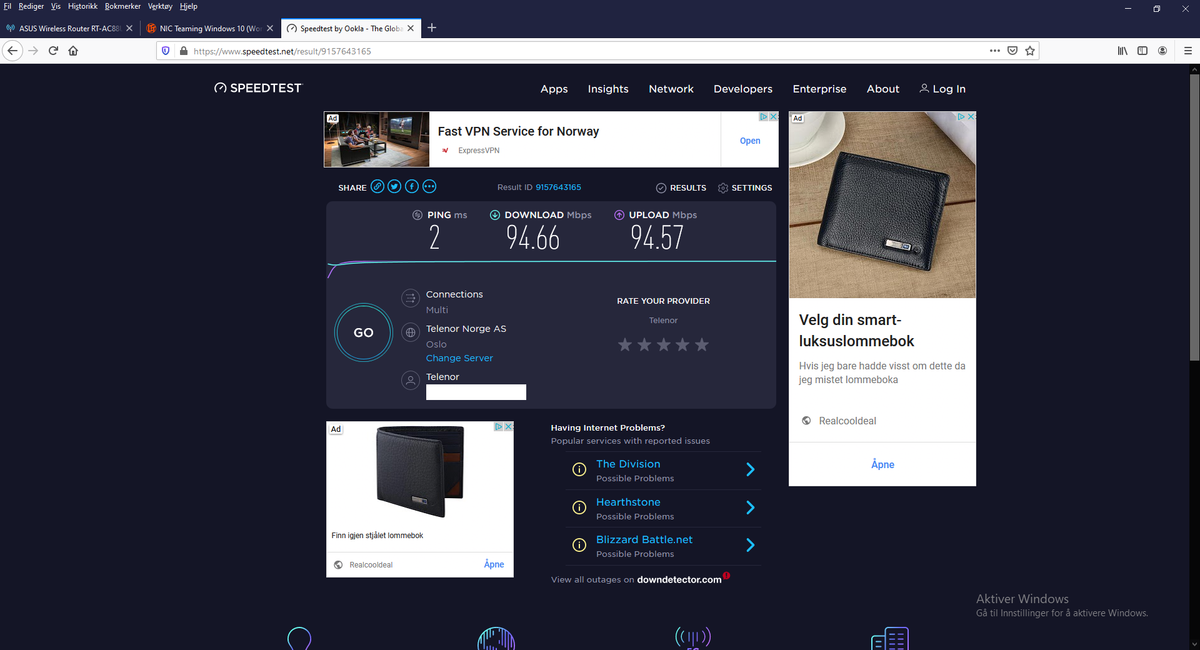Share the result on Twitter
The width and height of the screenshot is (1200, 650).
394,187
